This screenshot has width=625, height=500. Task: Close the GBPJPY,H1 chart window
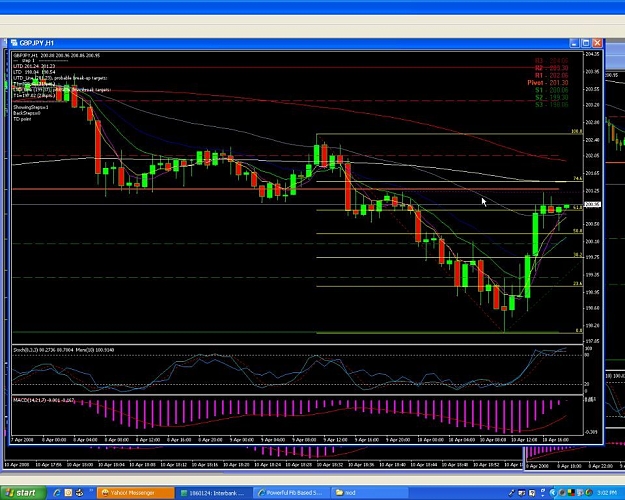point(597,43)
